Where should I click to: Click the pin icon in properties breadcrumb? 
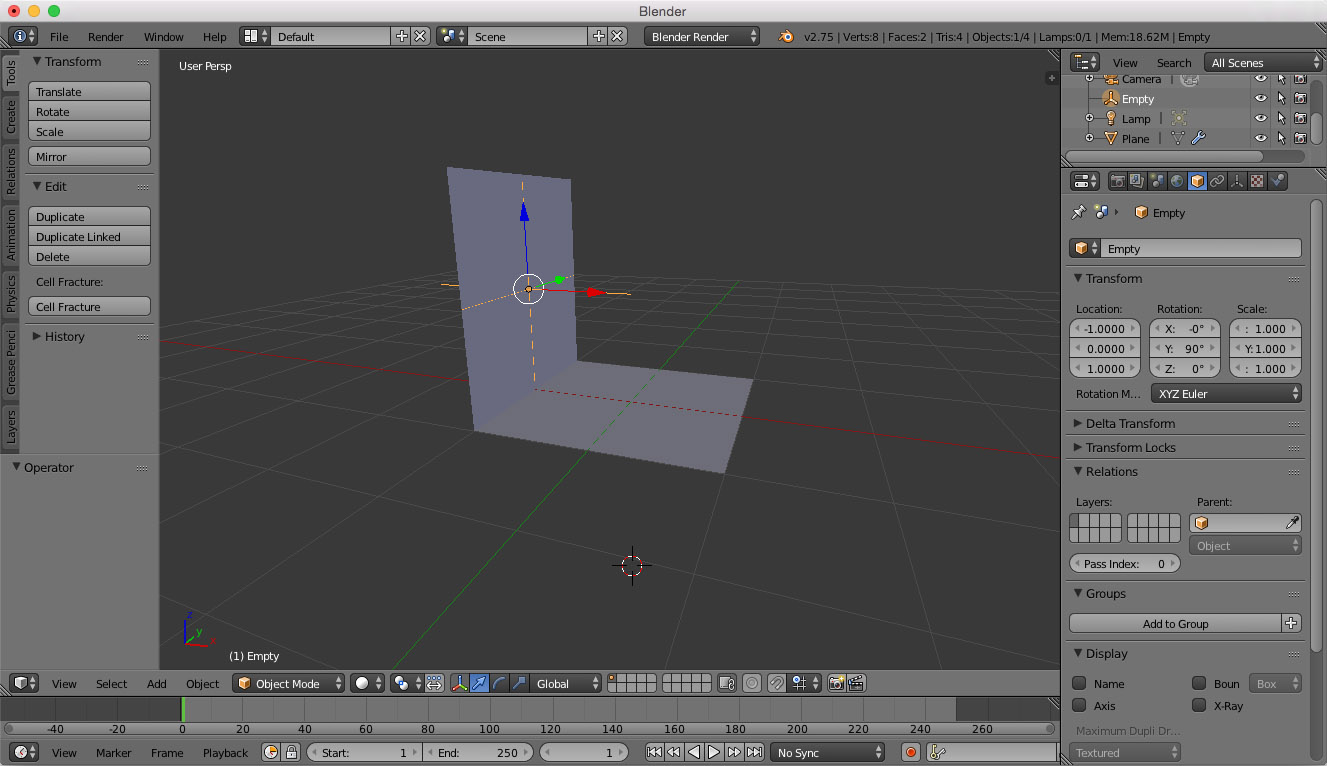1078,212
